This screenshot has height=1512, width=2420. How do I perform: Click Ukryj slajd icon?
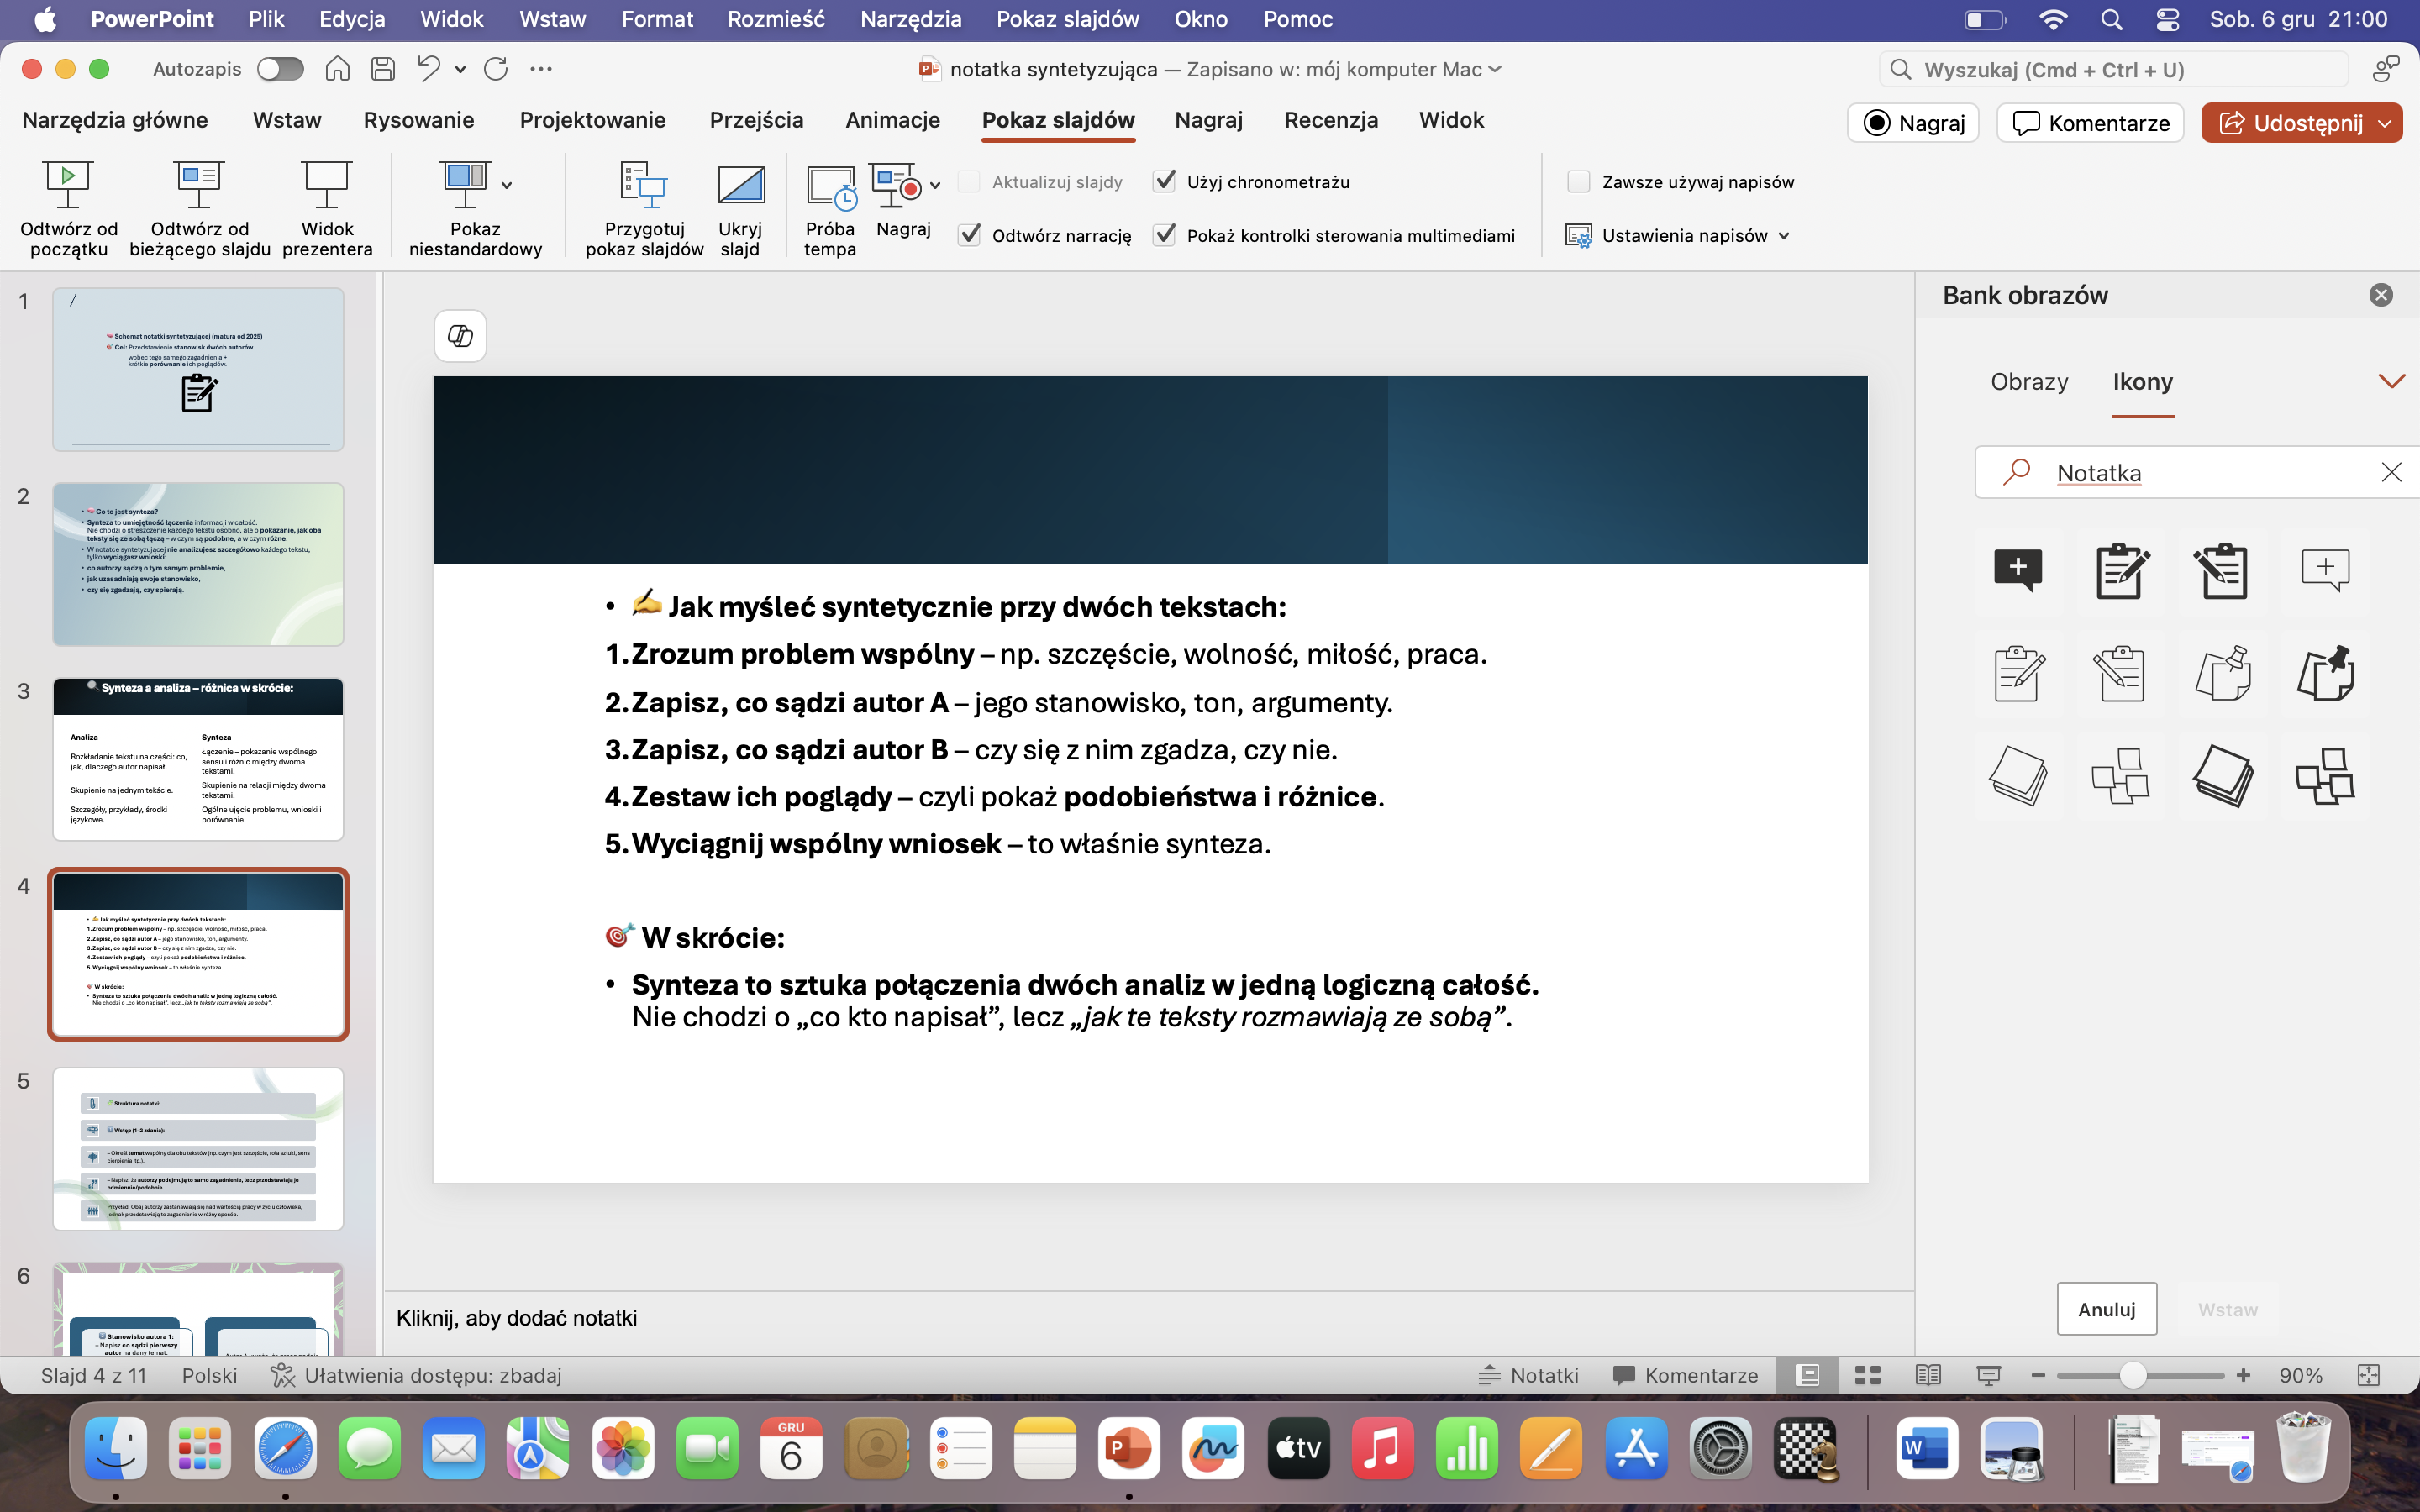[740, 185]
